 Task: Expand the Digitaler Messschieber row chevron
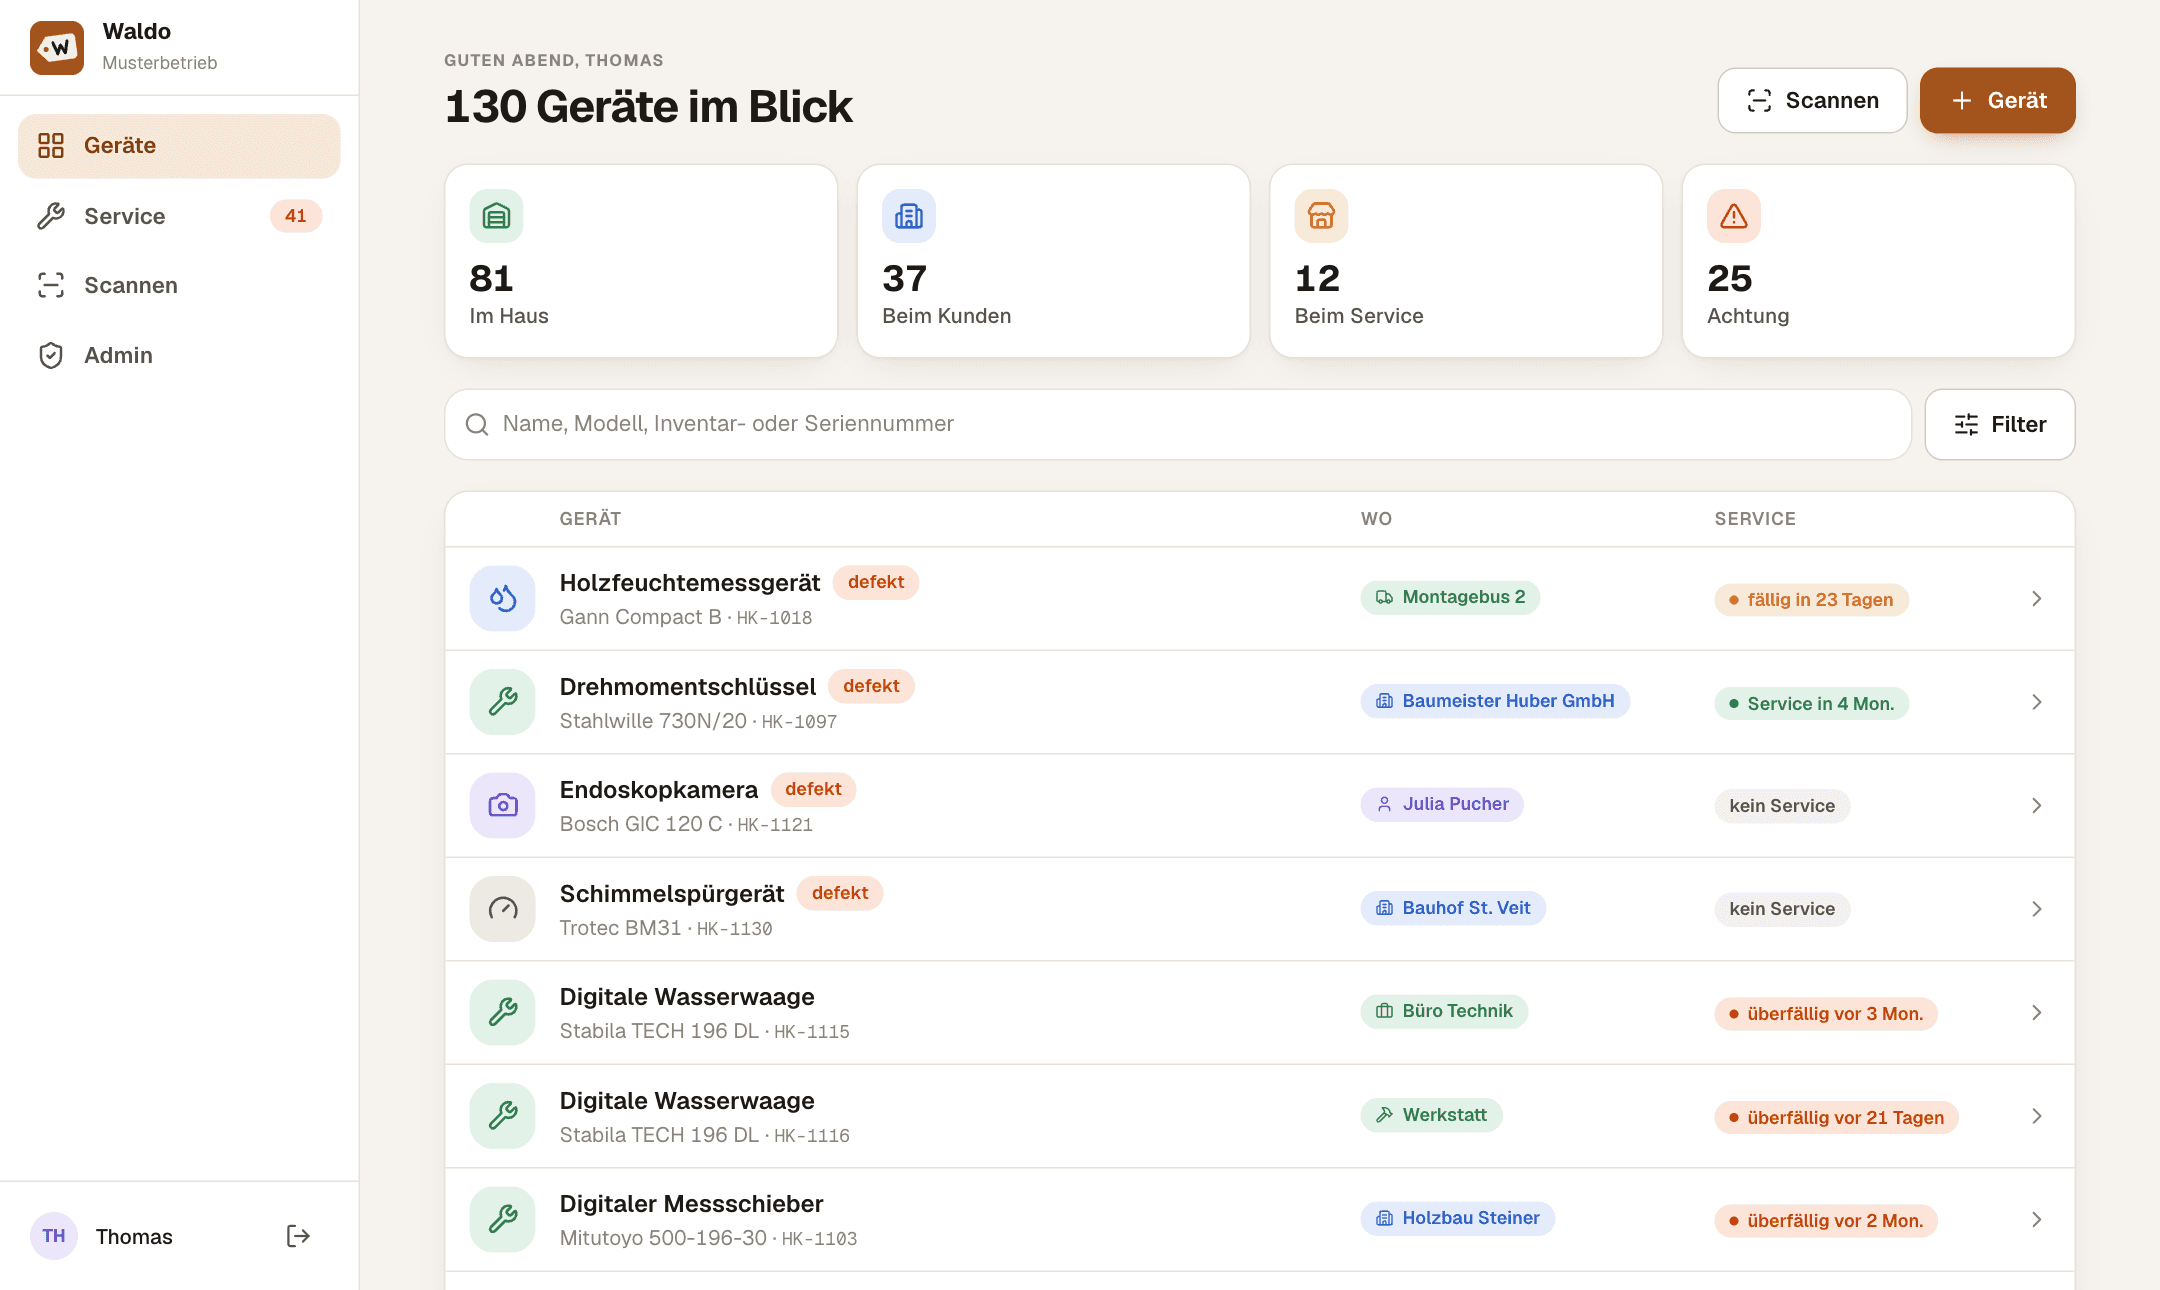coord(2036,1219)
